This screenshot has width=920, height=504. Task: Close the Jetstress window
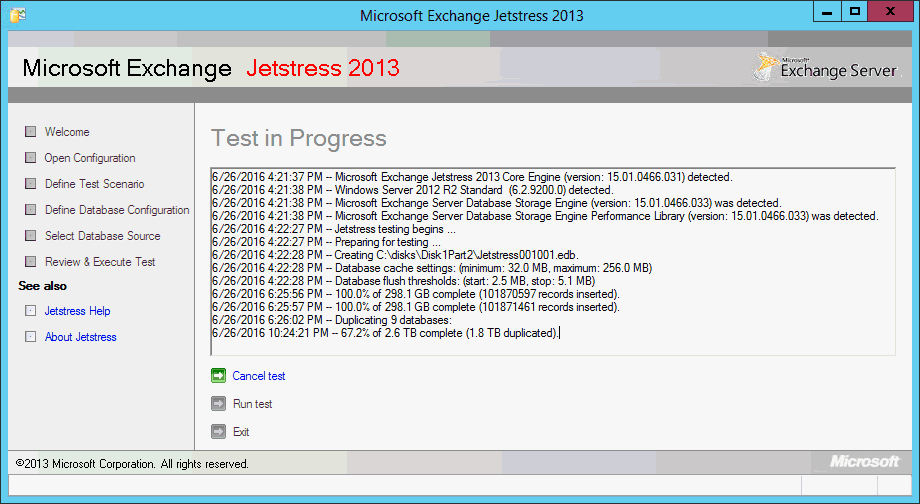click(890, 11)
